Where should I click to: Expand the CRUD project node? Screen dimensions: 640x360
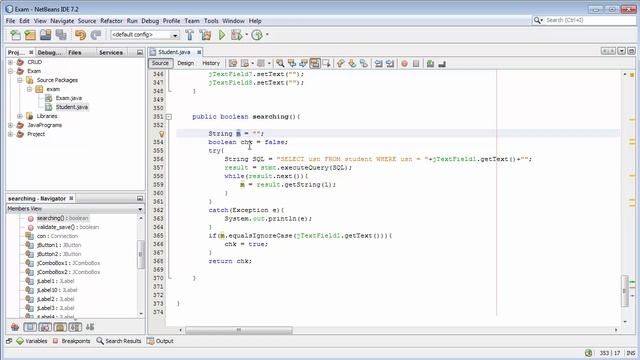click(x=11, y=62)
